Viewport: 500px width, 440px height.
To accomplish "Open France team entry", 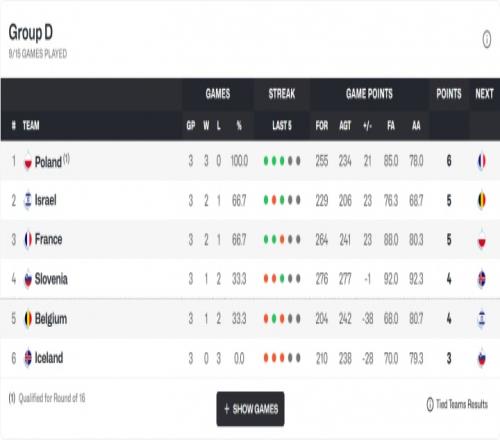I will [48, 239].
